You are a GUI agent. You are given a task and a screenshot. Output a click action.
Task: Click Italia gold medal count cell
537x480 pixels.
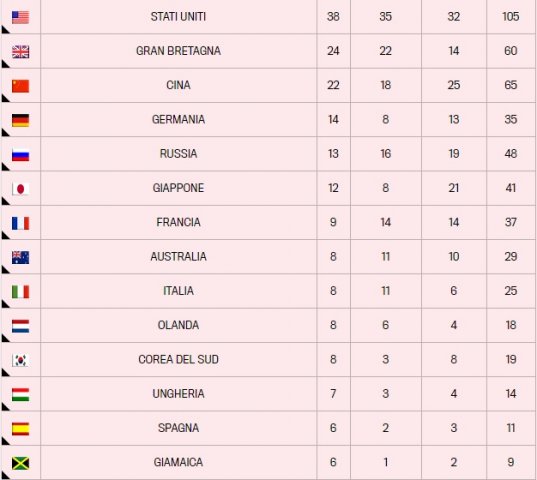333,291
